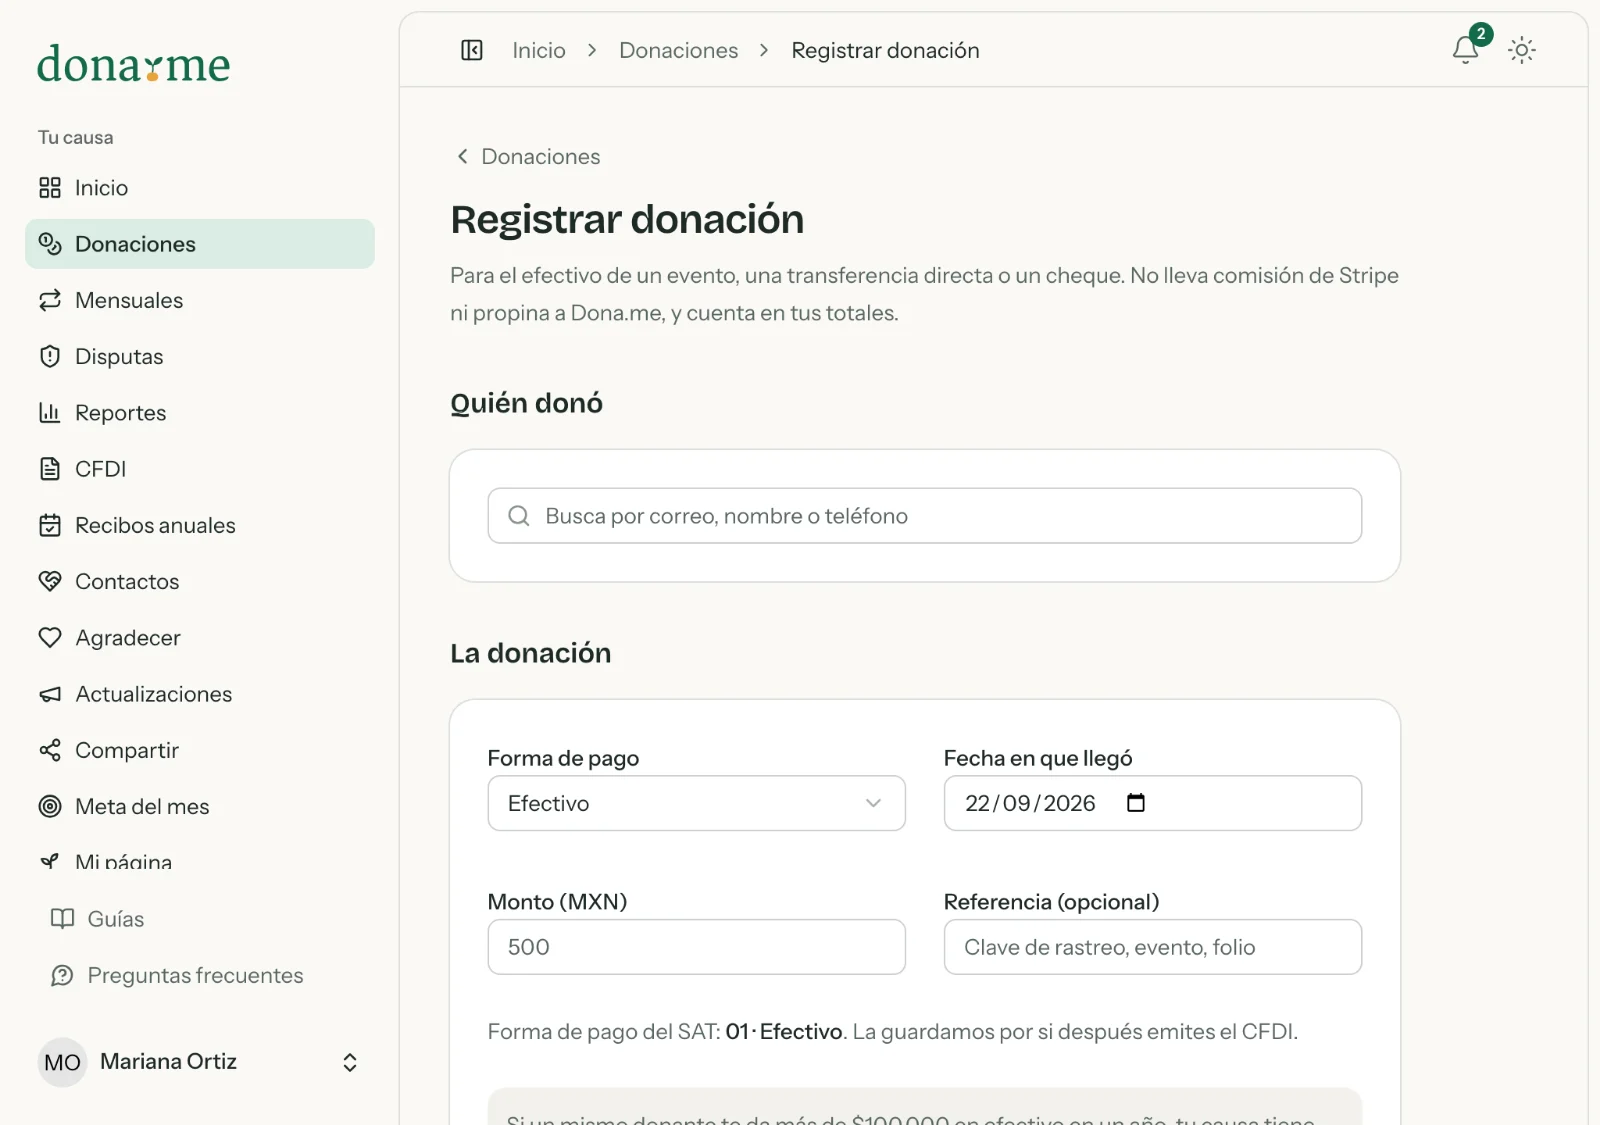This screenshot has height=1125, width=1600.
Task: Open Preguntas frecuentes text link
Action: [195, 975]
